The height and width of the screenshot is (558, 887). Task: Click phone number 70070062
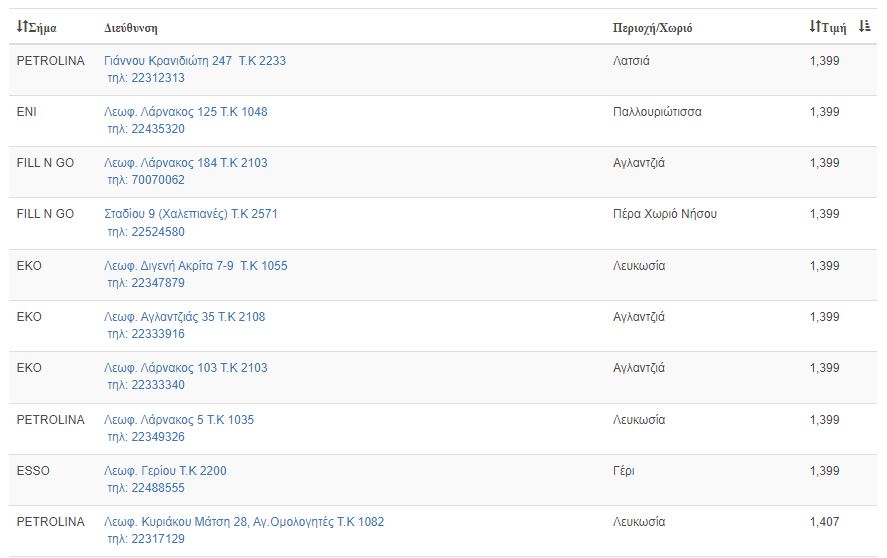158,179
